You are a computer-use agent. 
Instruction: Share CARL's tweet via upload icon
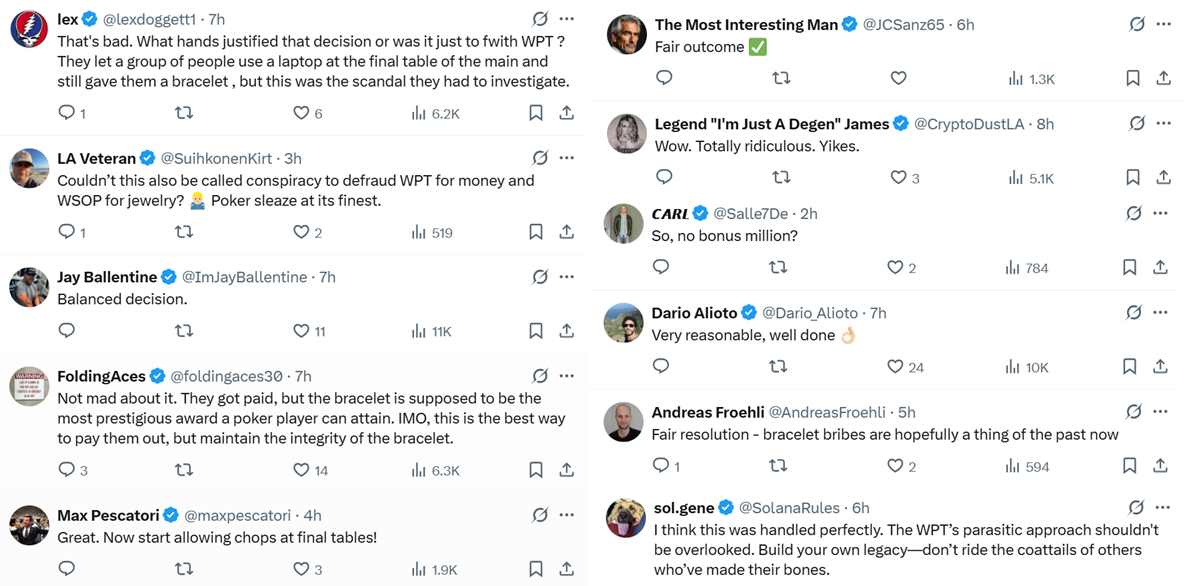[1160, 267]
